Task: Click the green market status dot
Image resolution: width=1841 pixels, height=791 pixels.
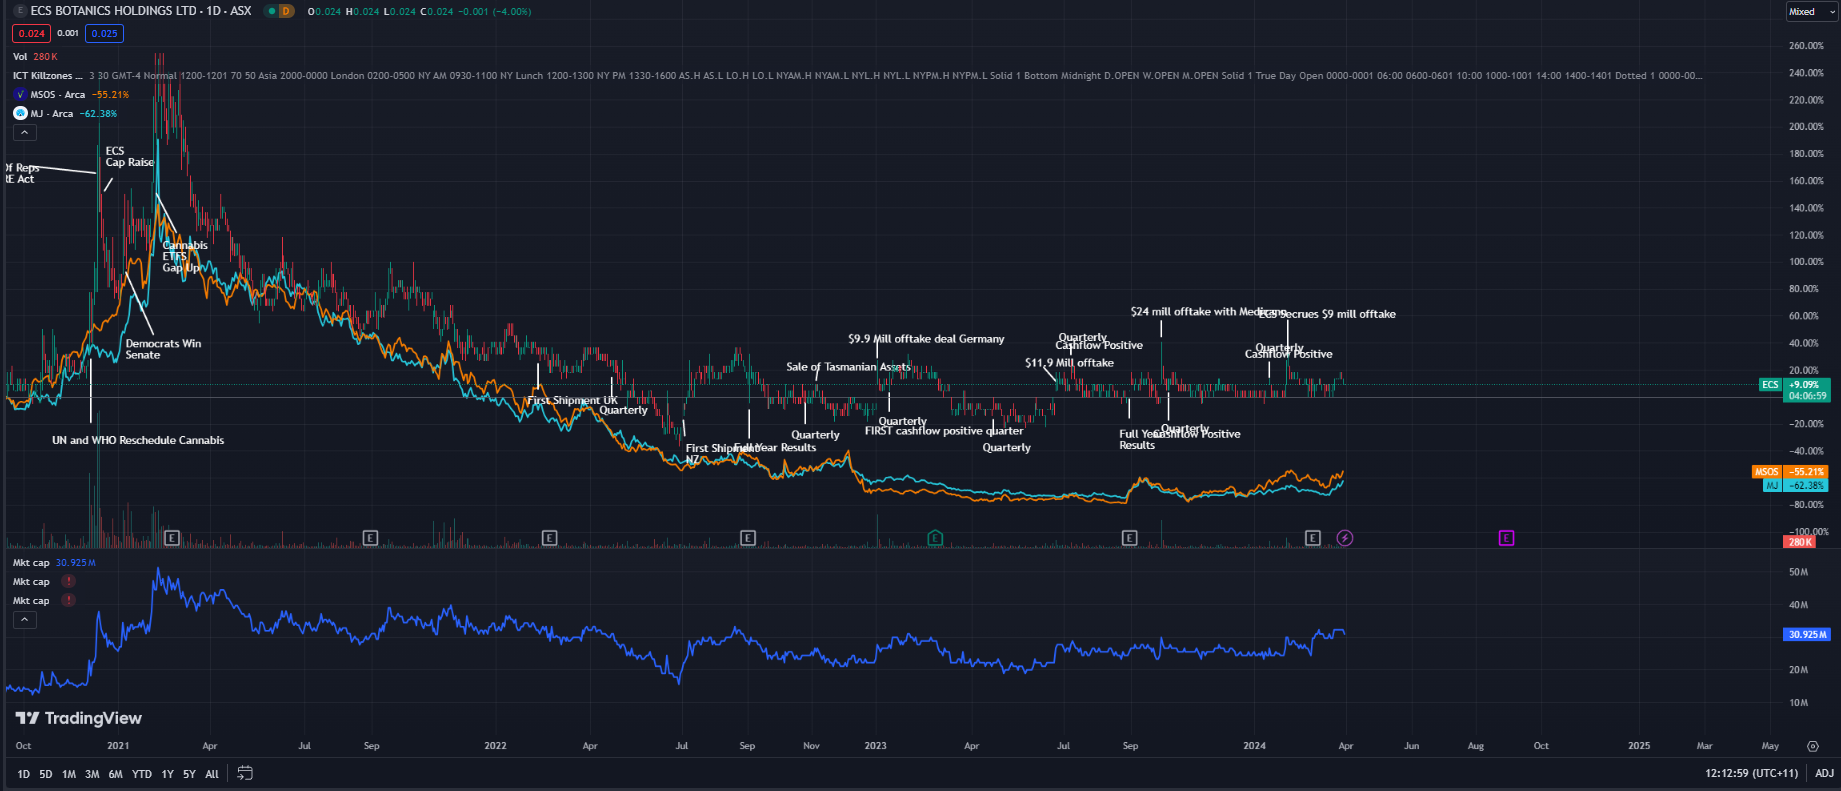Action: [x=271, y=11]
